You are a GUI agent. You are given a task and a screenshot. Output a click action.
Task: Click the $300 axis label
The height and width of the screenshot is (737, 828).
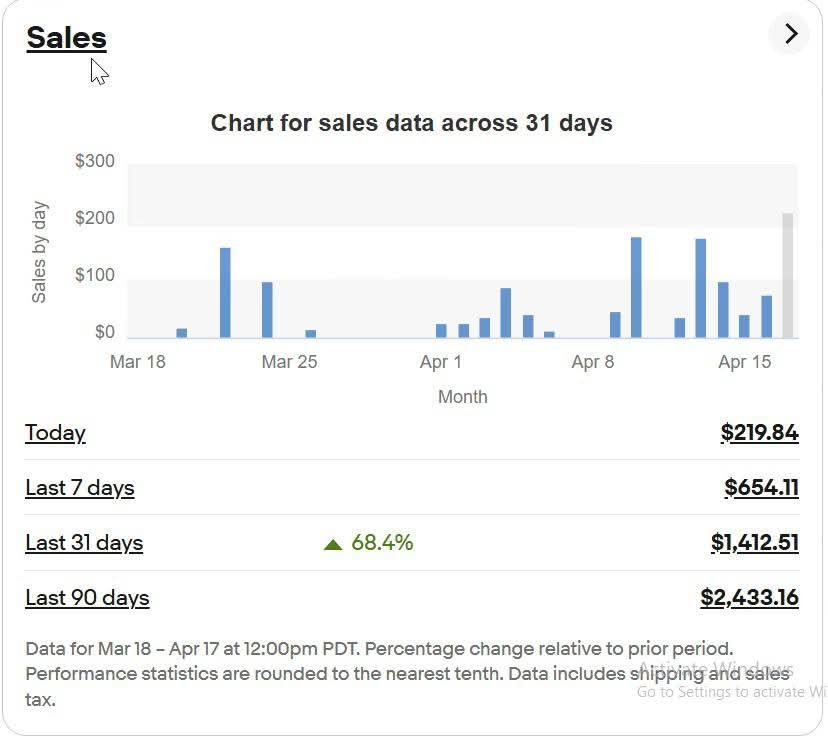[x=95, y=160]
